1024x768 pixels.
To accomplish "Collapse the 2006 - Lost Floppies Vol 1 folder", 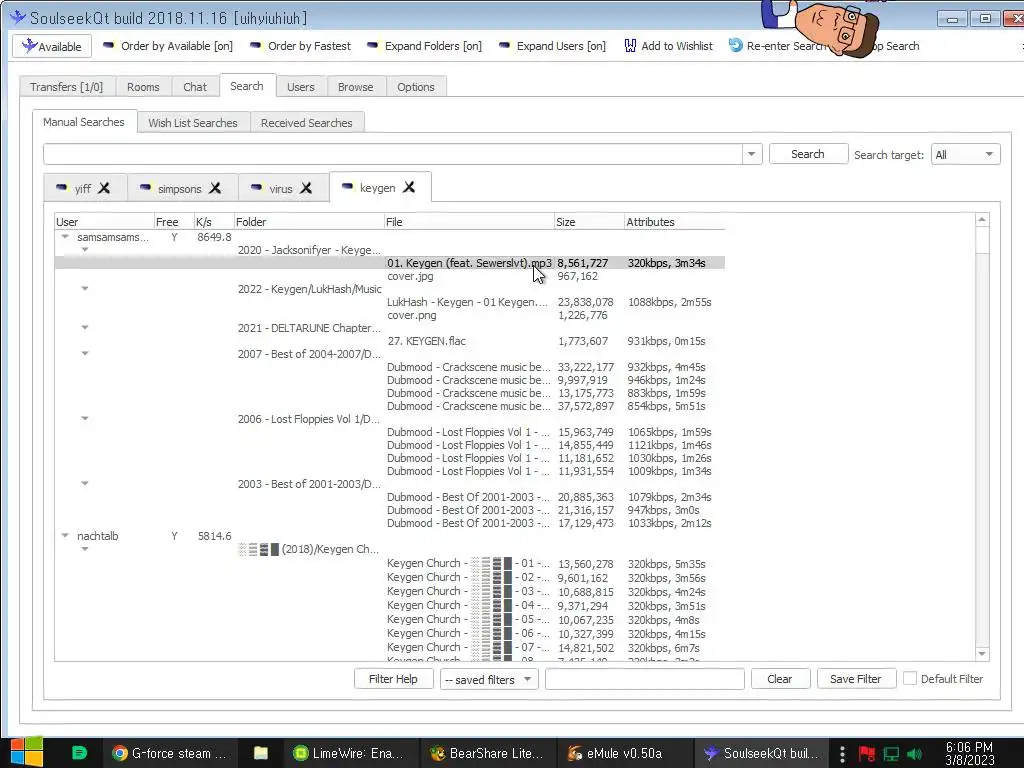I will 85,418.
